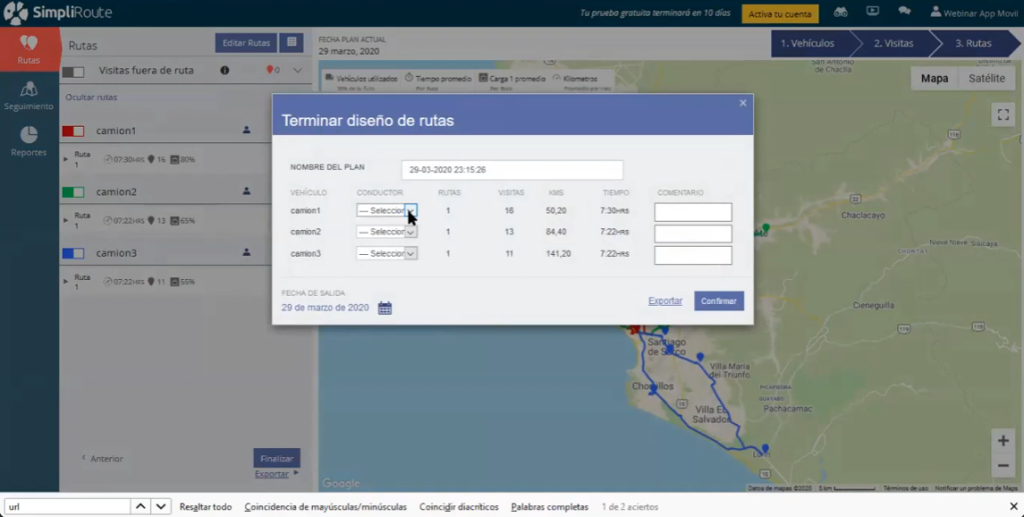Click the info icon beside Visitas fuera de ruta

click(x=225, y=70)
